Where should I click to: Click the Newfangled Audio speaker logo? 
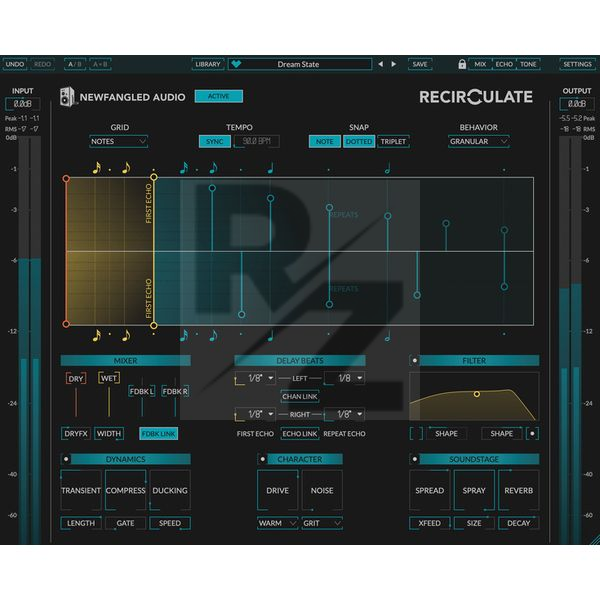pyautogui.click(x=67, y=96)
